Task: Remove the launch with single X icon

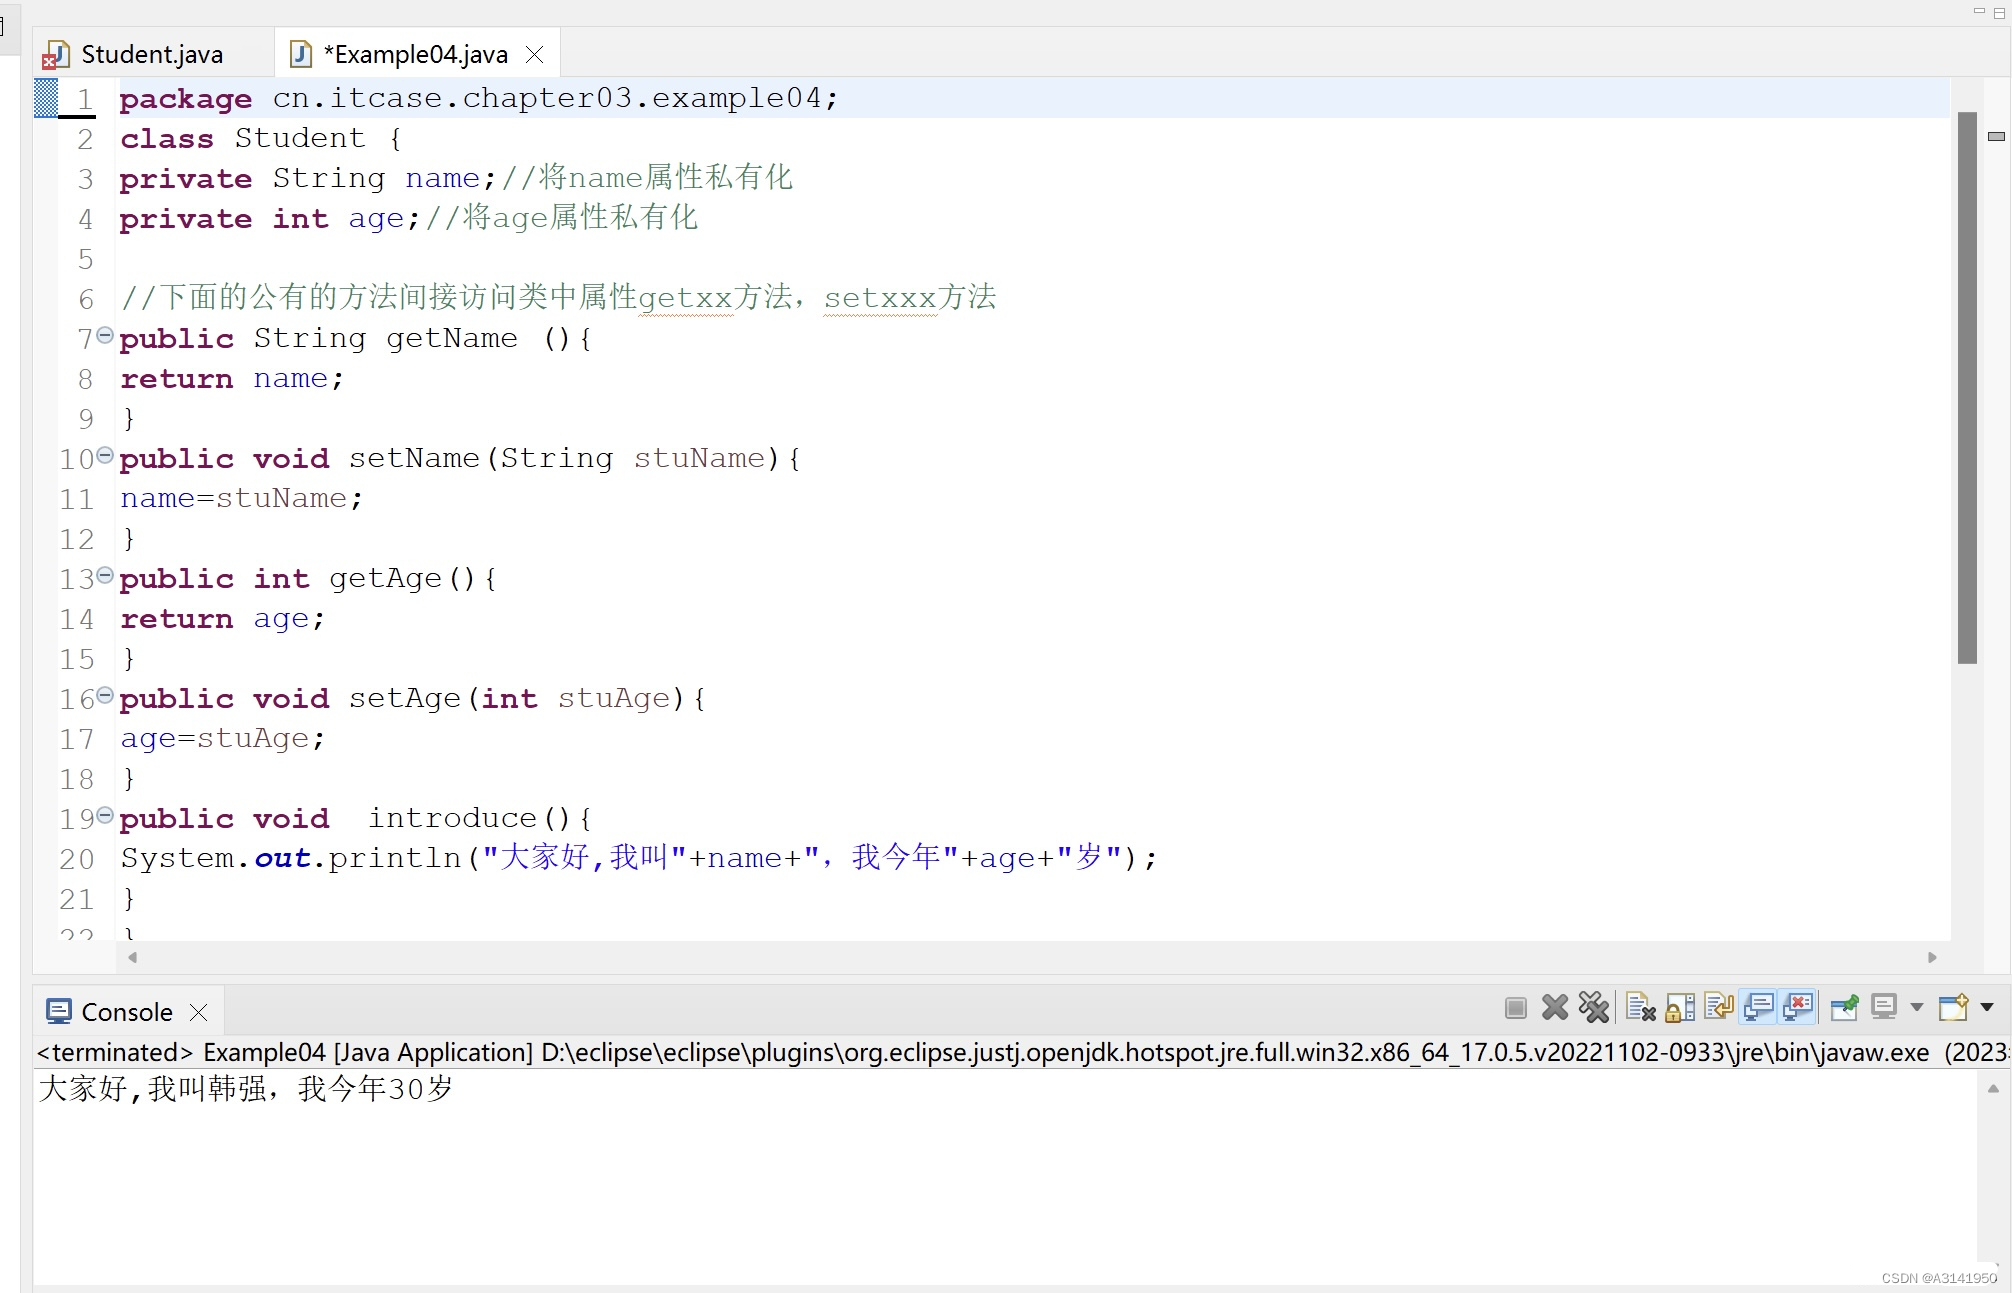Action: point(1555,1008)
